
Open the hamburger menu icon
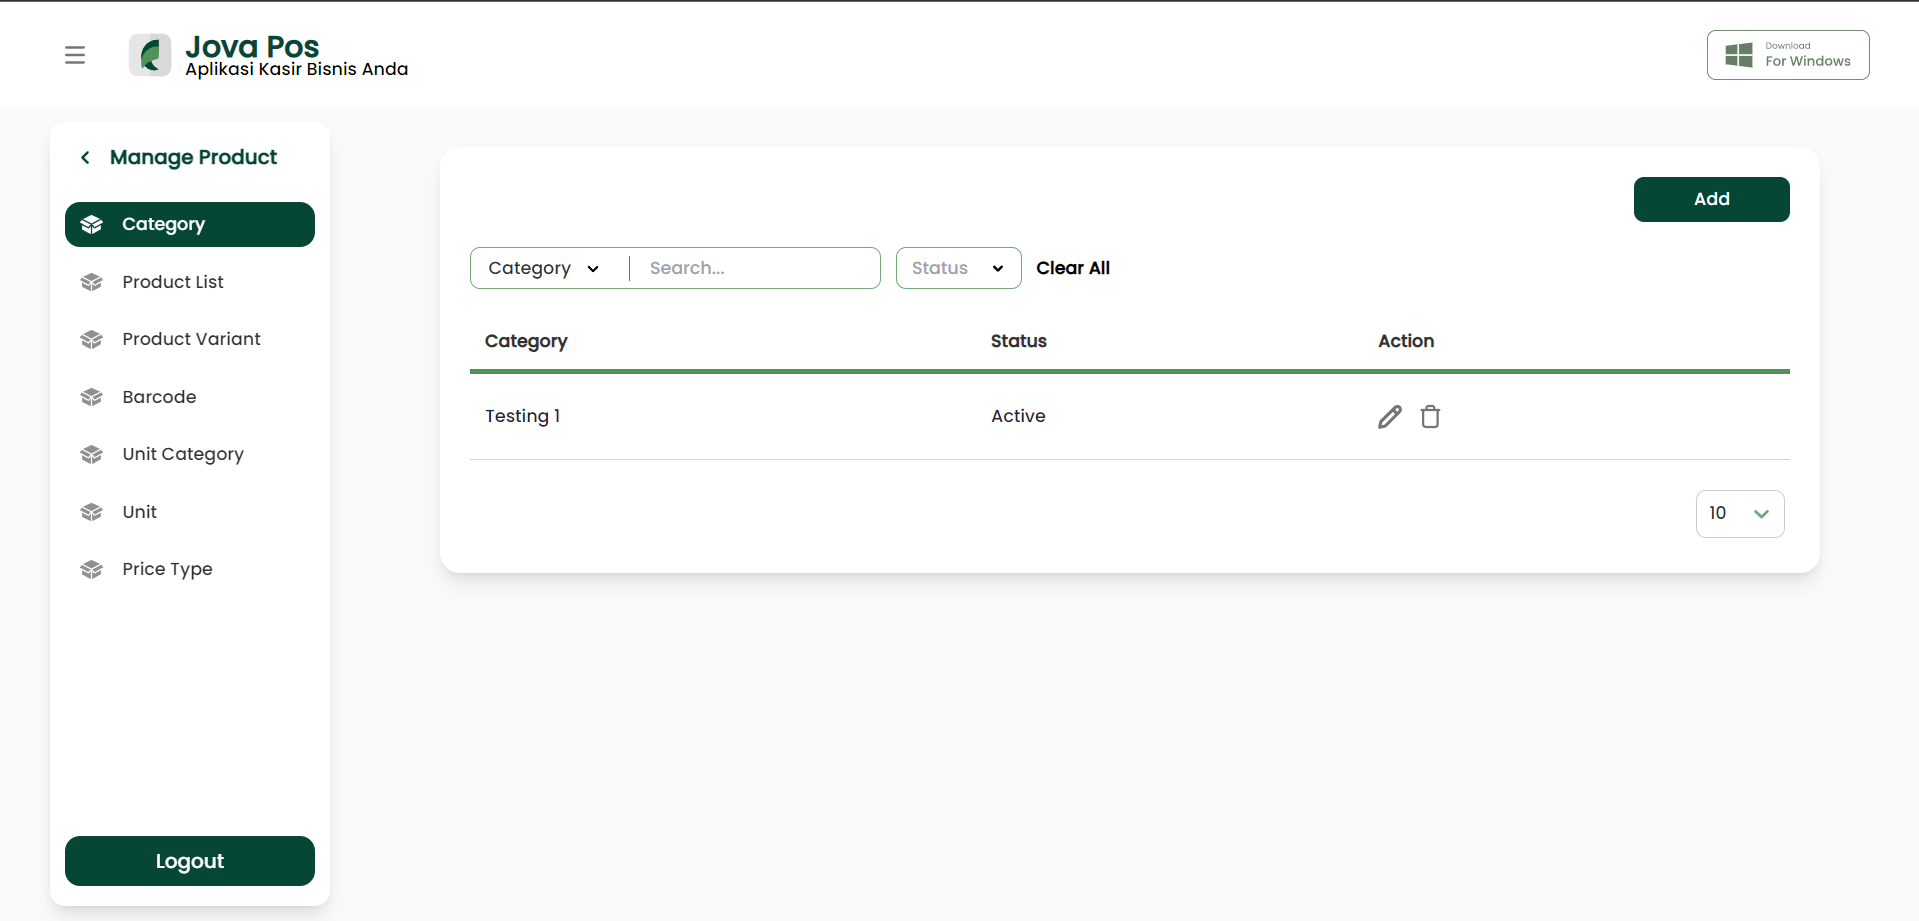pyautogui.click(x=75, y=55)
